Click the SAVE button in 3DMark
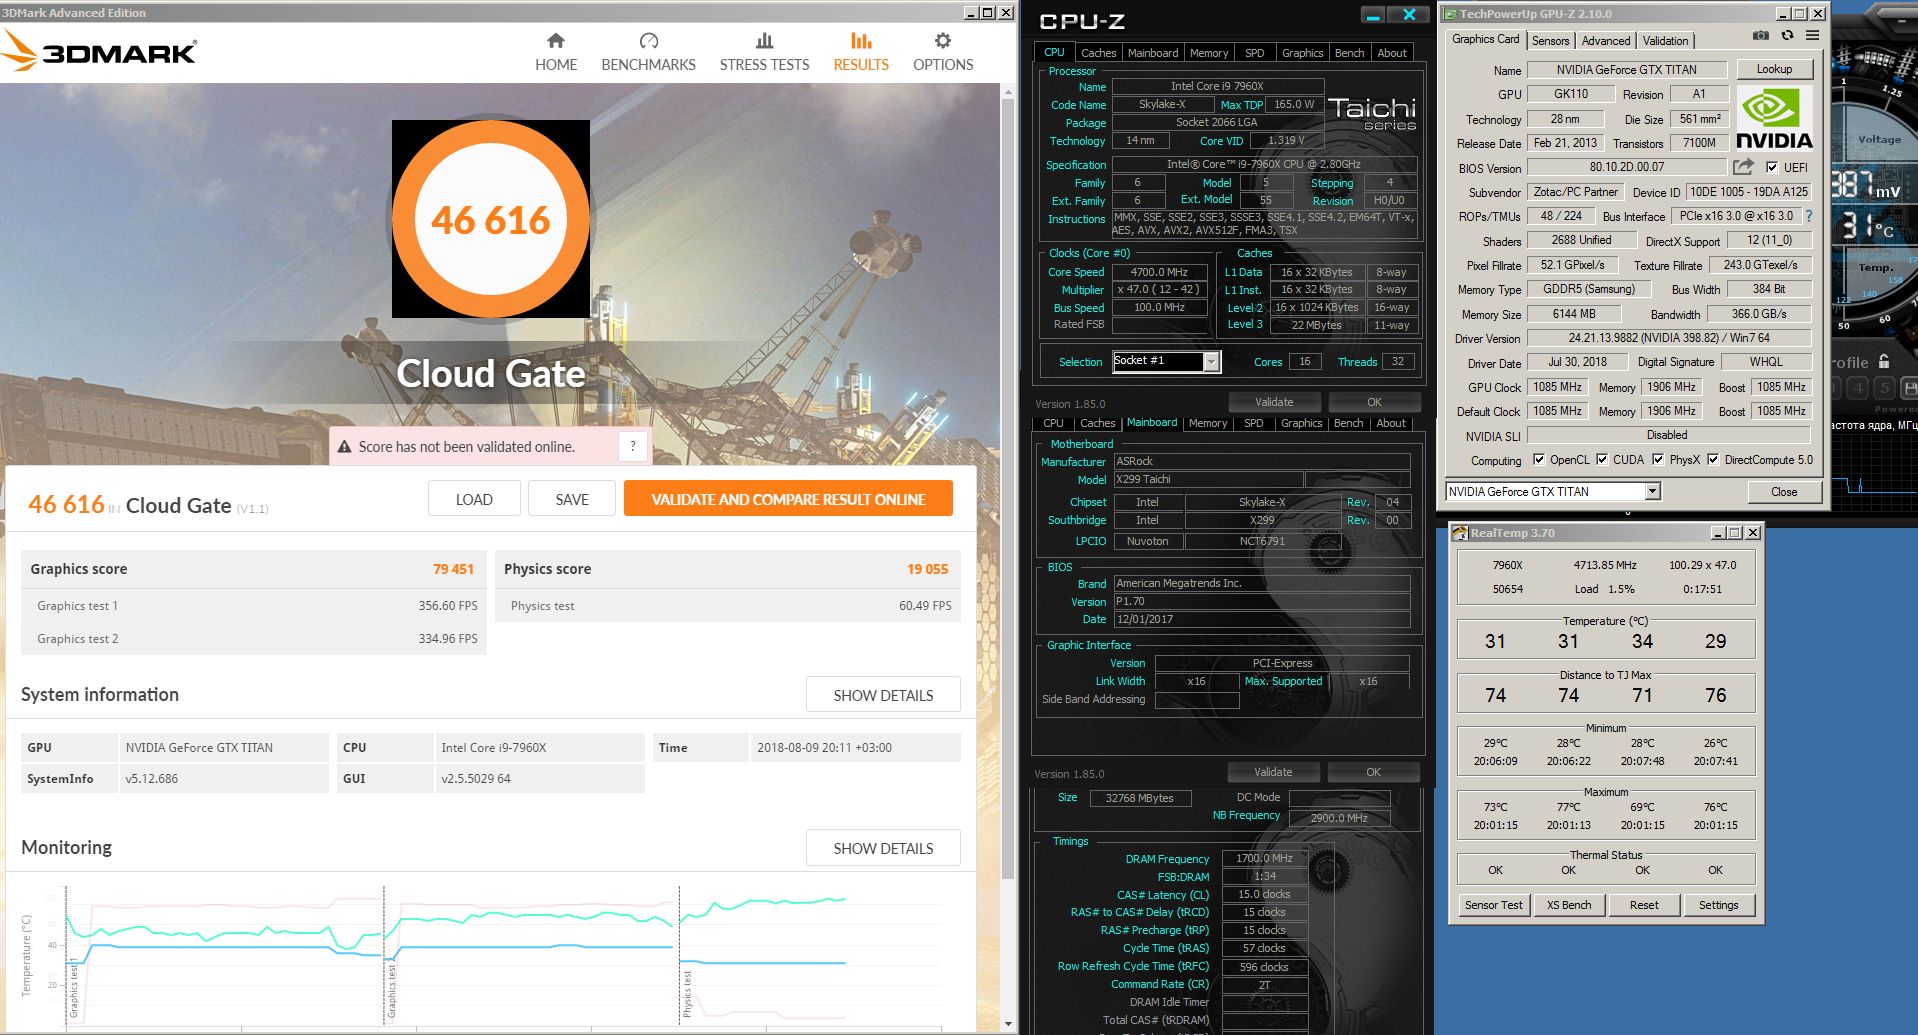This screenshot has width=1918, height=1035. click(x=572, y=499)
